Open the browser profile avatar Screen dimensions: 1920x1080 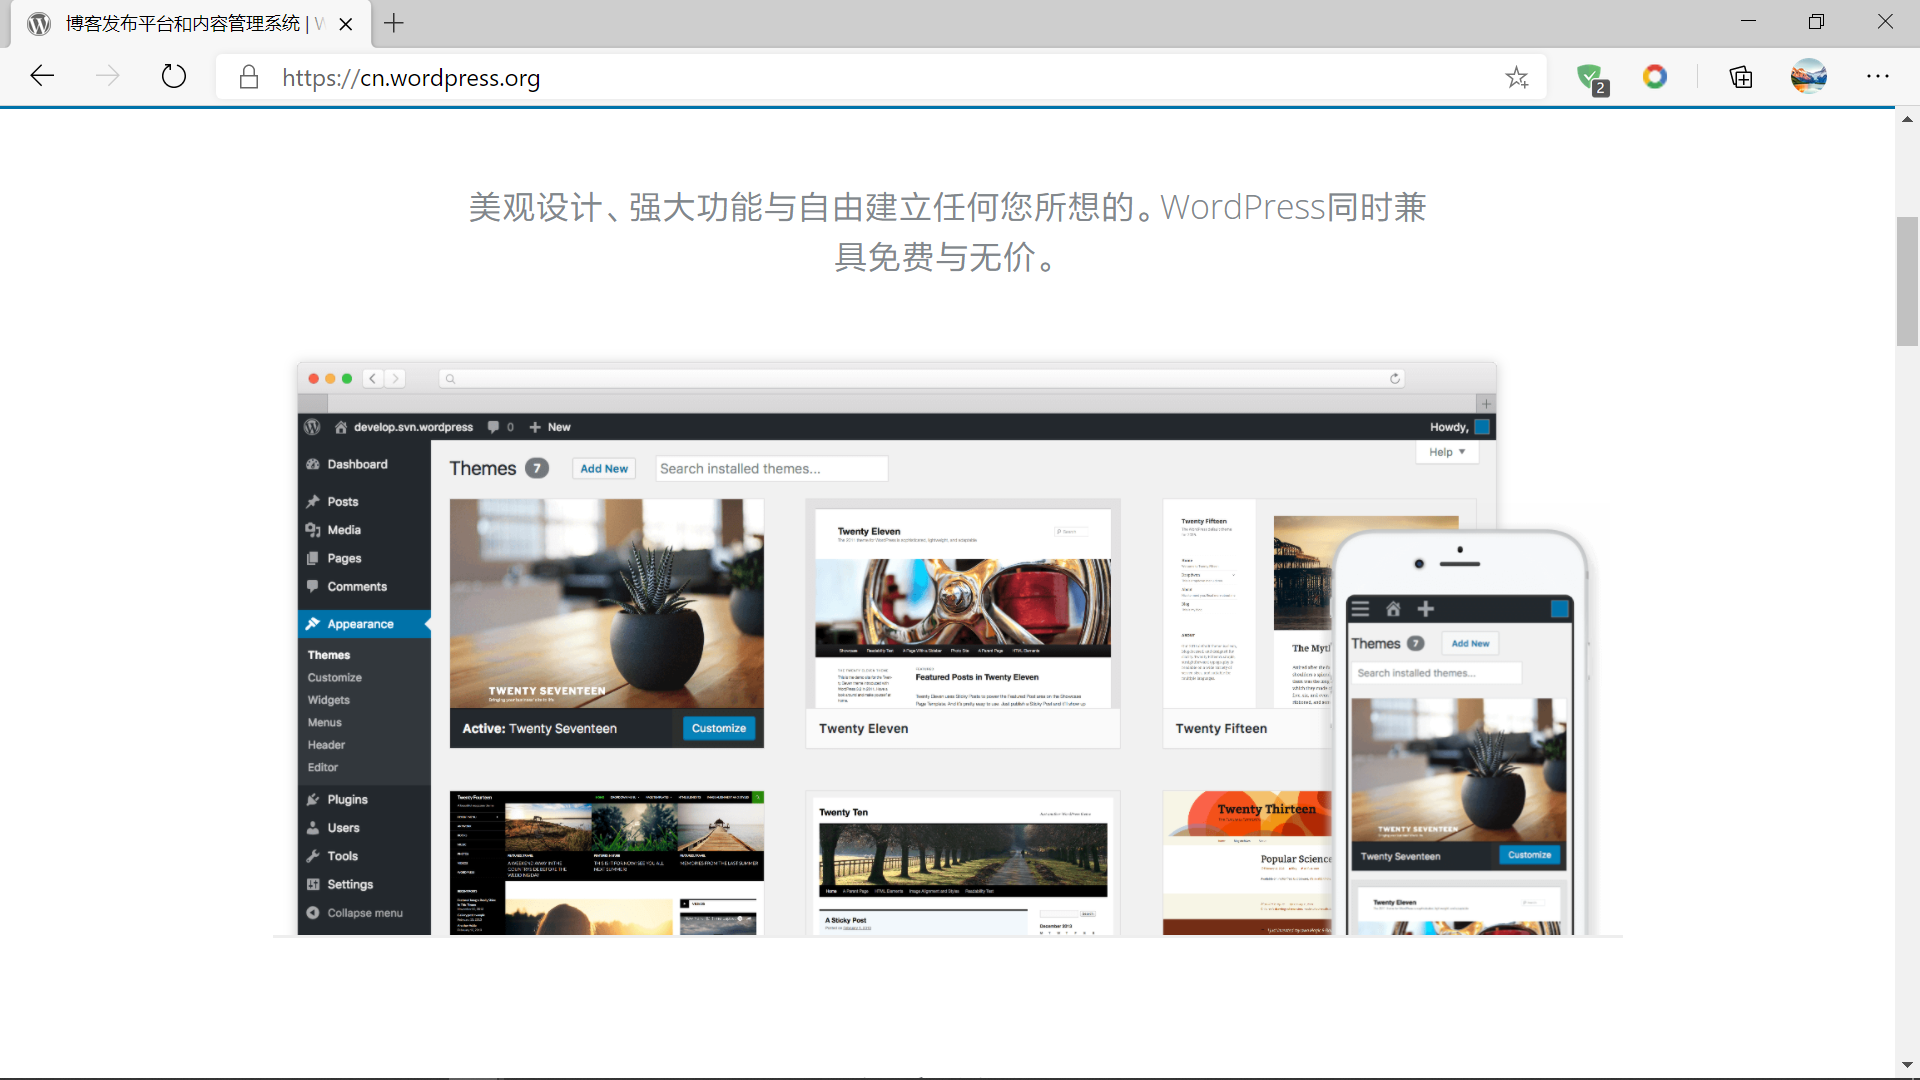pos(1808,76)
